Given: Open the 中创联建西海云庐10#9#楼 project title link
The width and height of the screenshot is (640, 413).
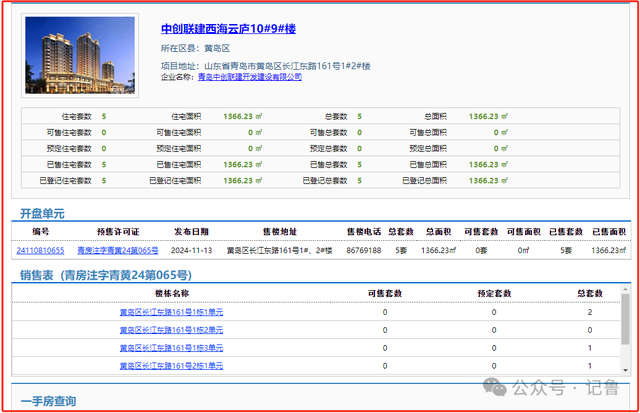Looking at the screenshot, I should 228,29.
